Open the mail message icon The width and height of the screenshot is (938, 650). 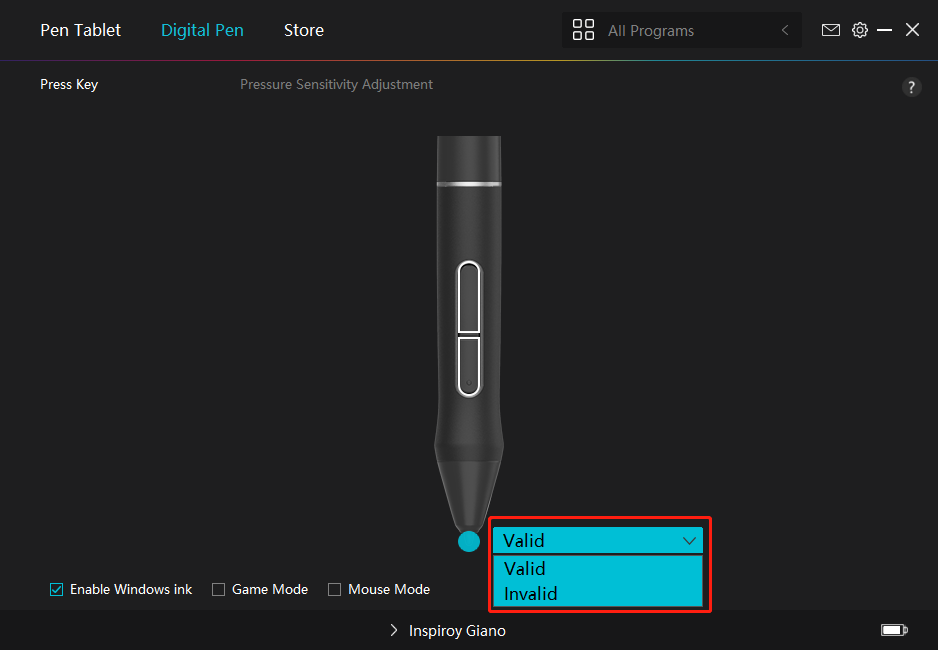pos(830,30)
